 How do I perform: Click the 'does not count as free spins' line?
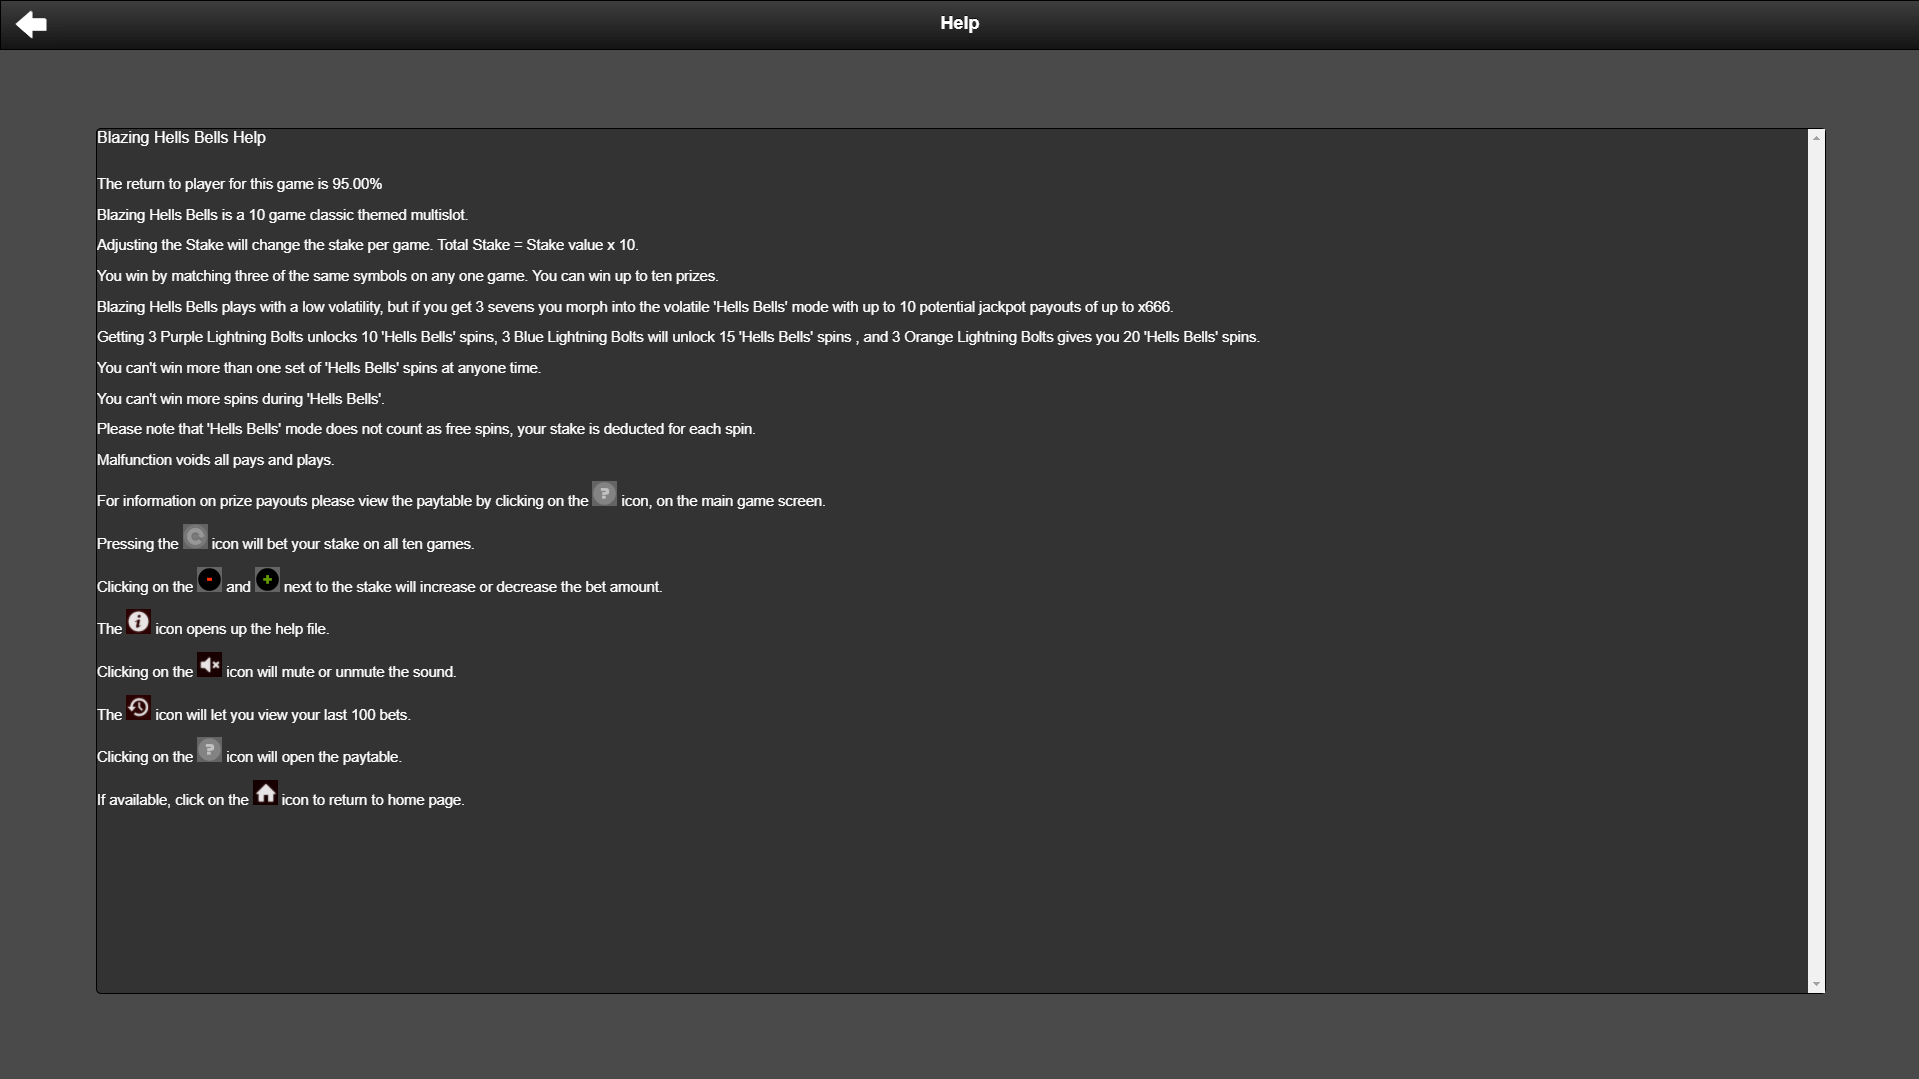(x=425, y=429)
